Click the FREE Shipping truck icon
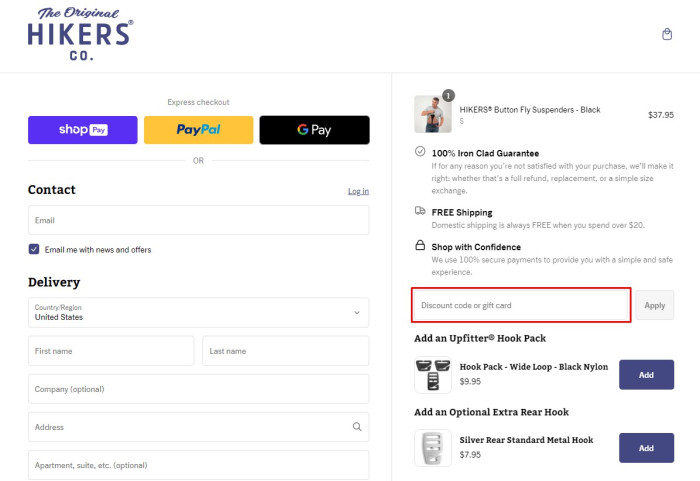Viewport: 700px width, 481px height. point(420,211)
